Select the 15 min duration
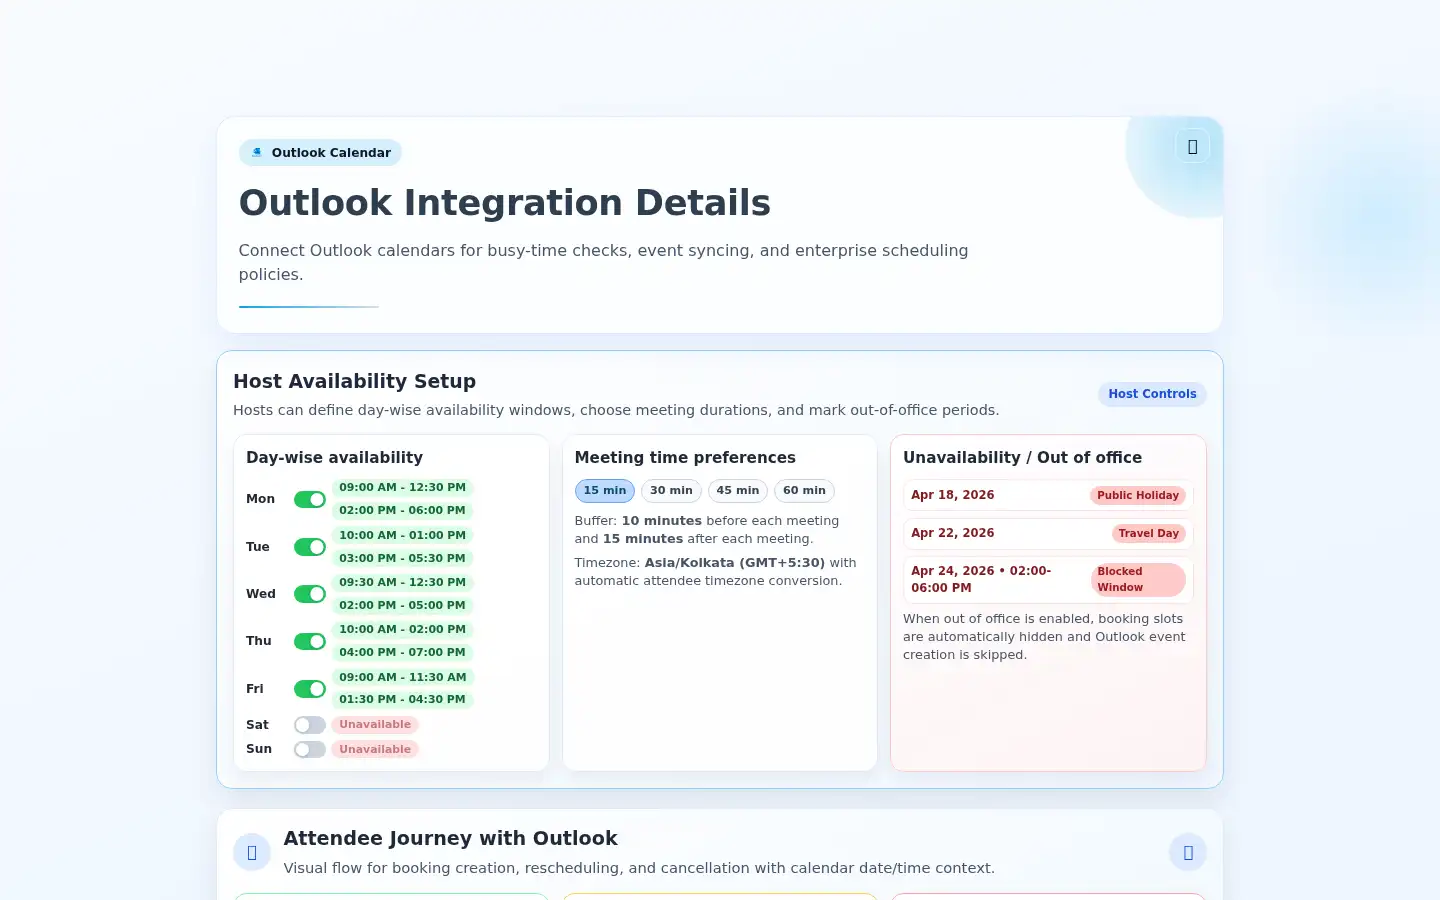Viewport: 1440px width, 900px height. (x=605, y=491)
